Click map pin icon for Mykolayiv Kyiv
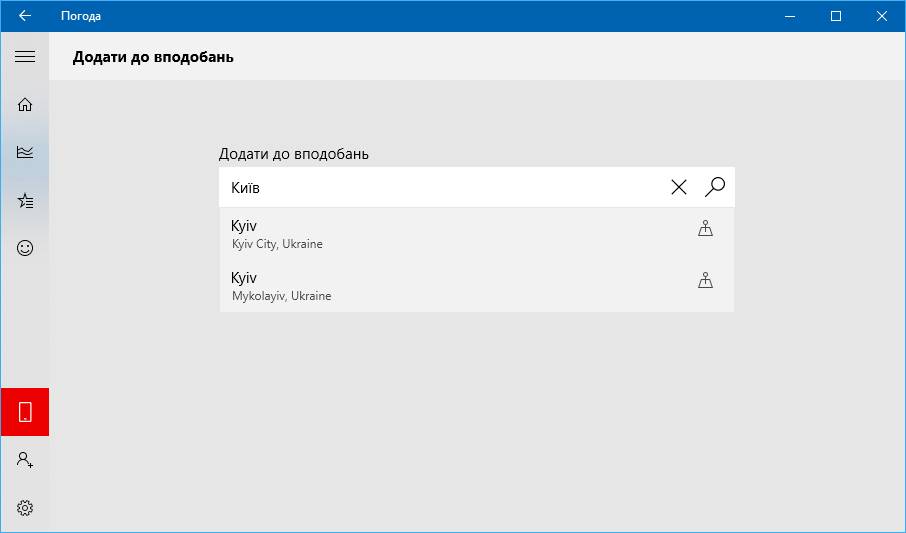 coord(706,280)
